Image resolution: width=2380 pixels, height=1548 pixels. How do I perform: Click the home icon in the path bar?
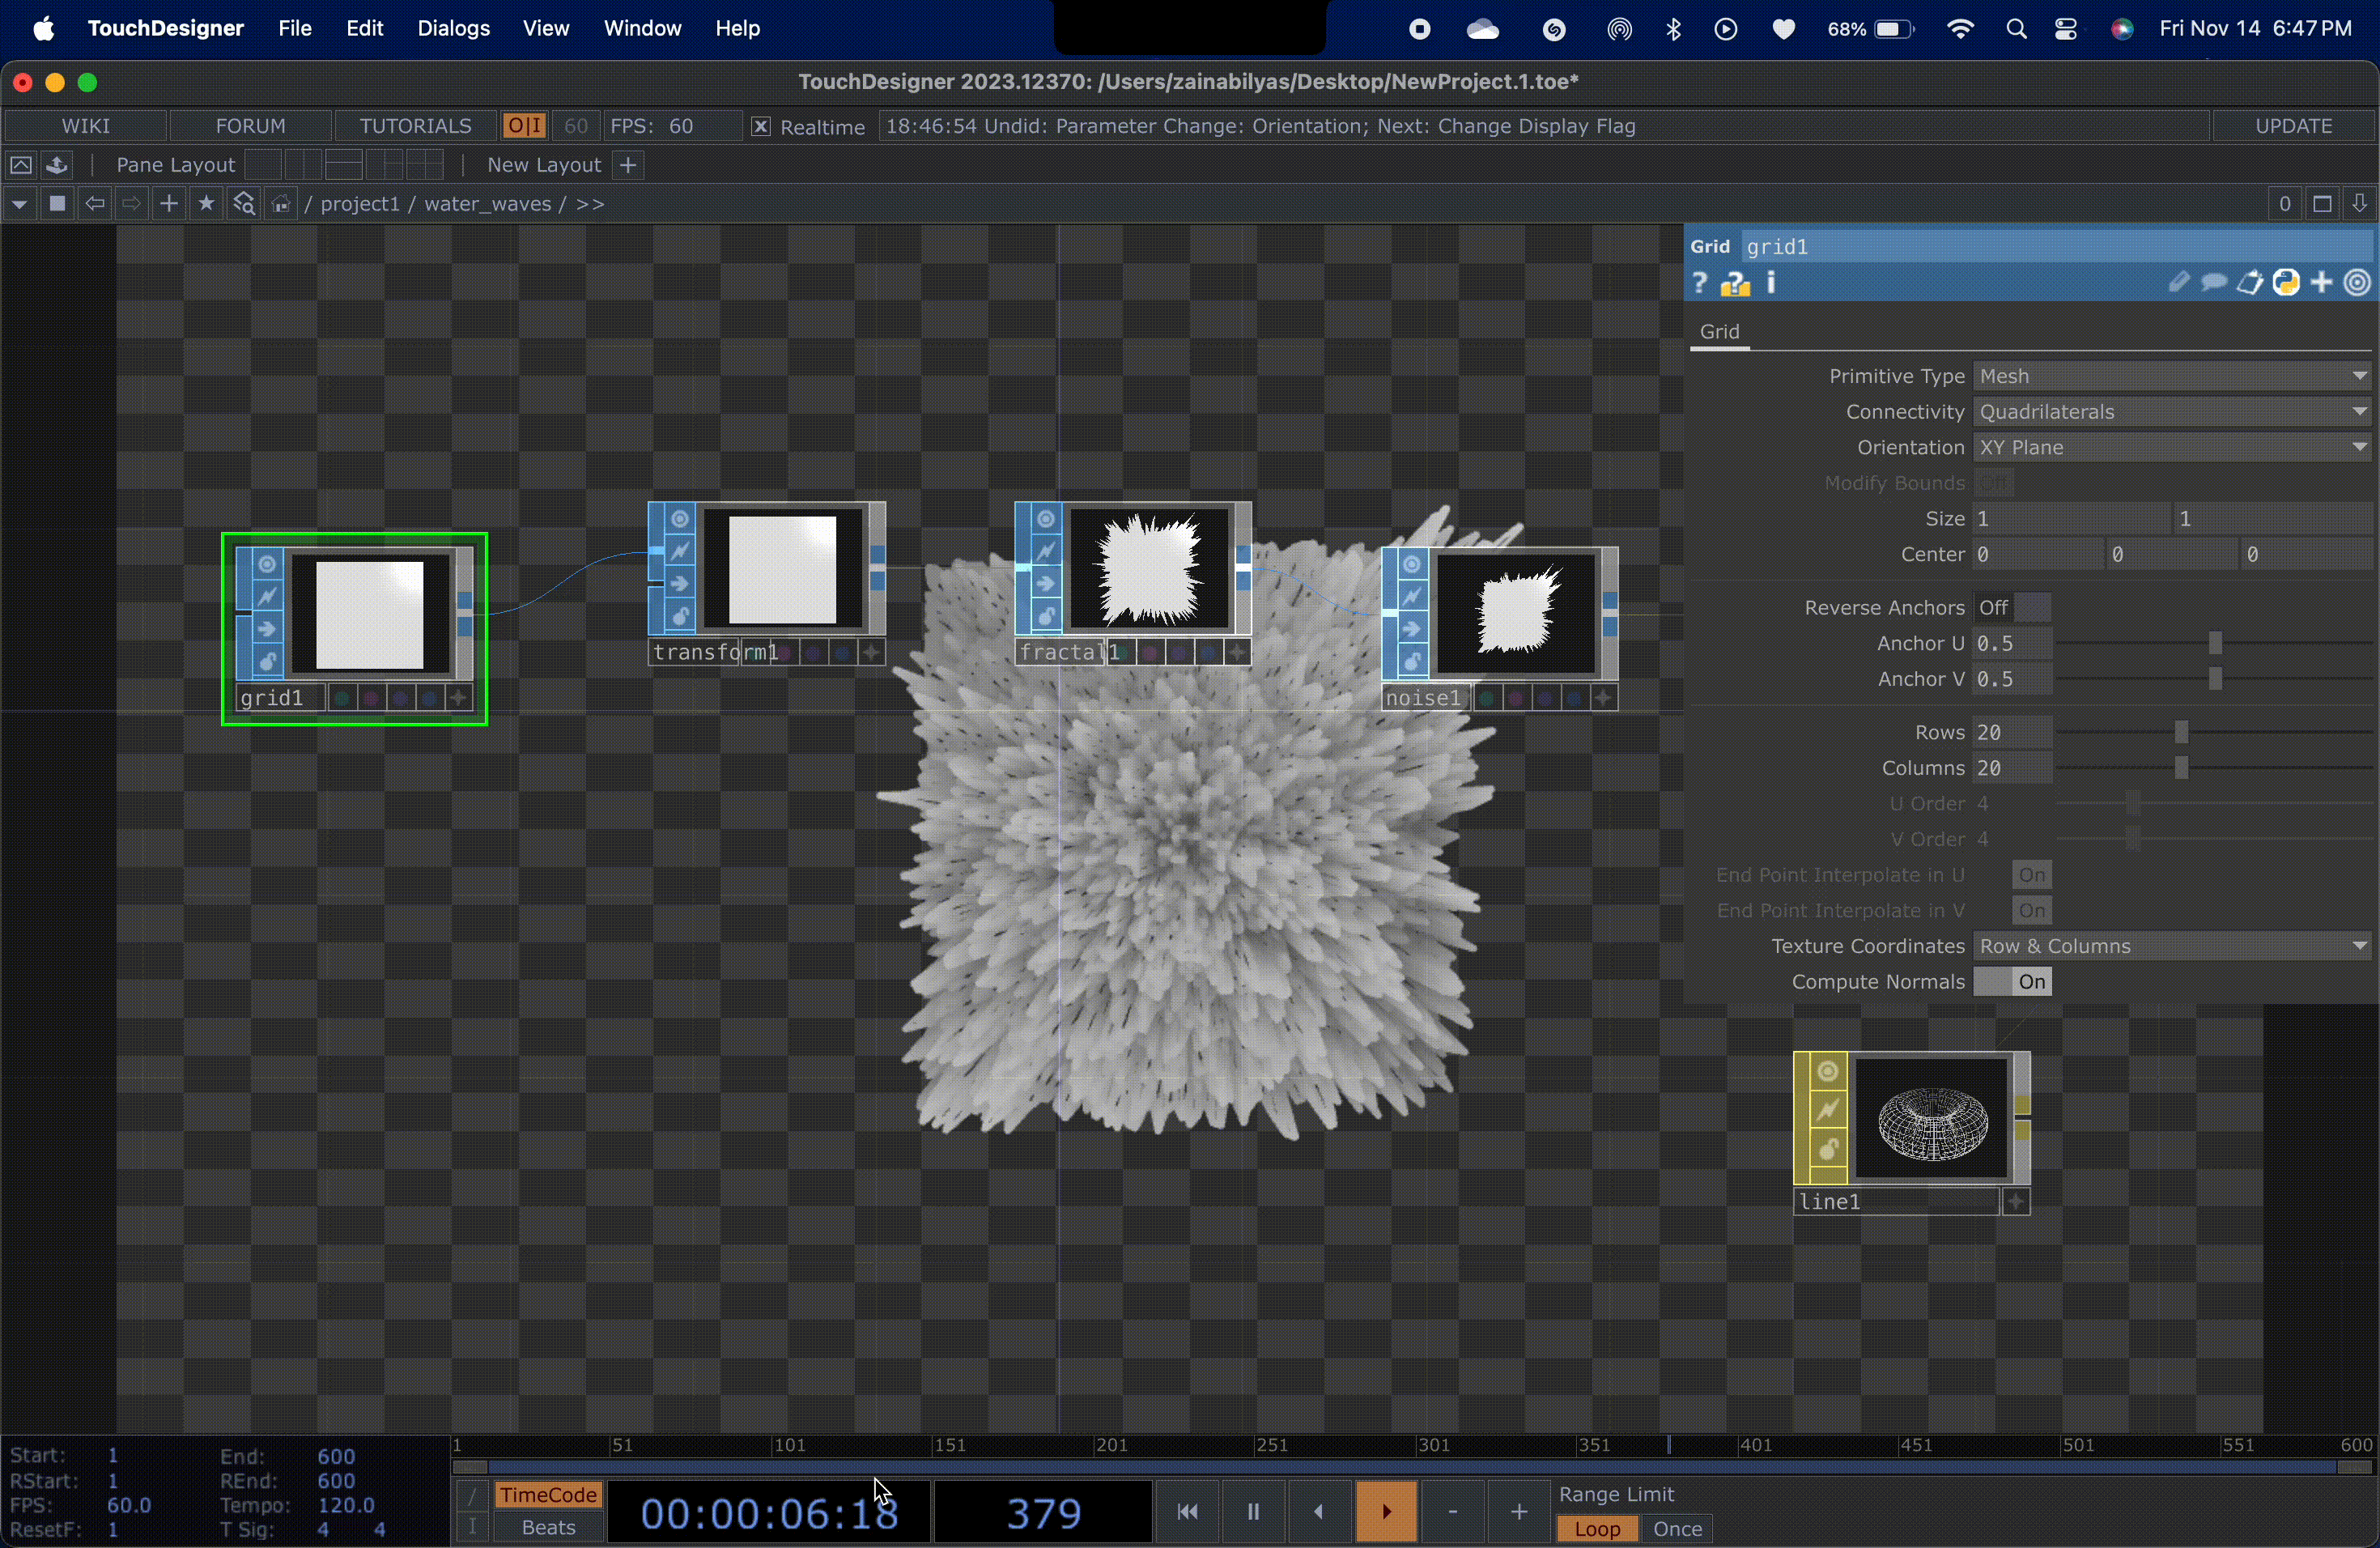[x=281, y=203]
